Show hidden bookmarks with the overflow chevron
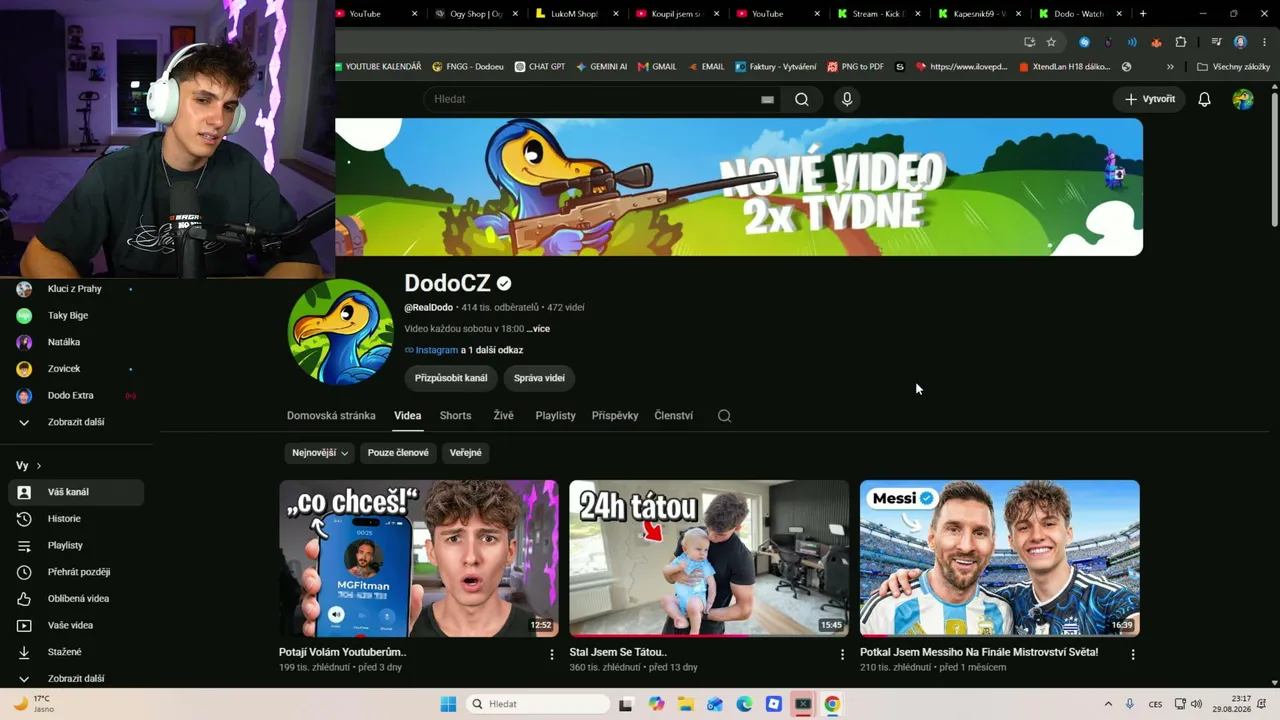The height and width of the screenshot is (720, 1280). click(1170, 67)
